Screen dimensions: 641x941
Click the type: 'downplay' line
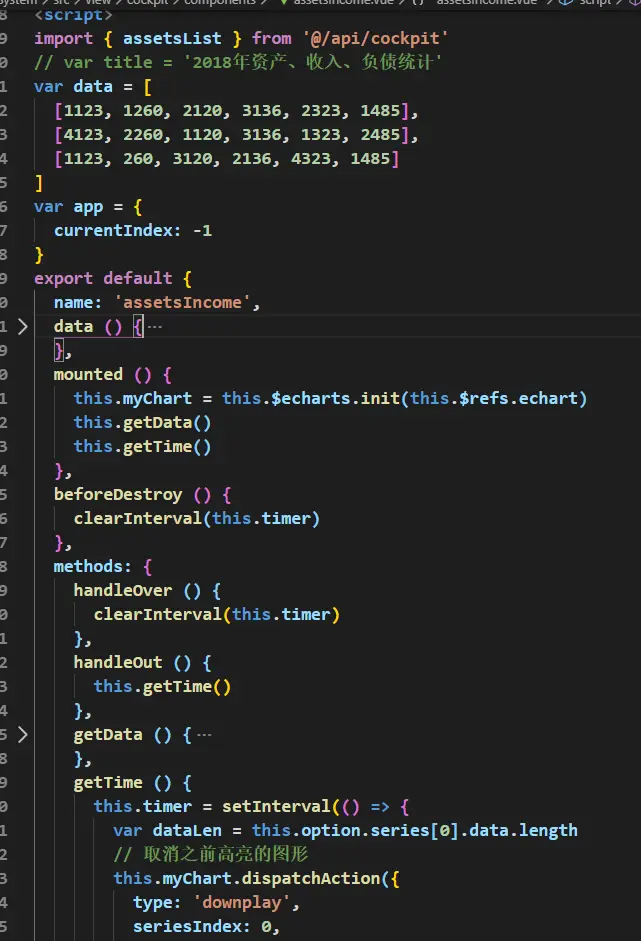(x=216, y=903)
